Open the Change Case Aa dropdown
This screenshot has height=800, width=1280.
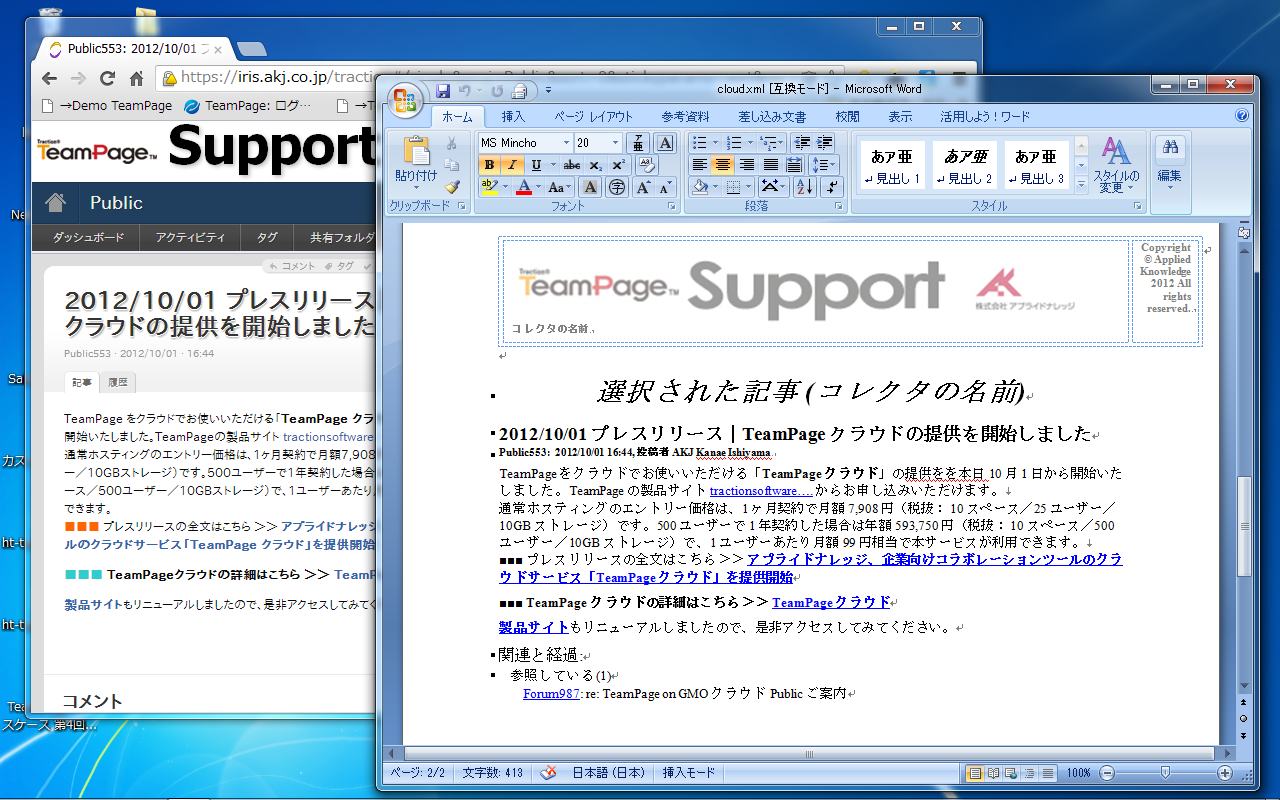click(560, 187)
